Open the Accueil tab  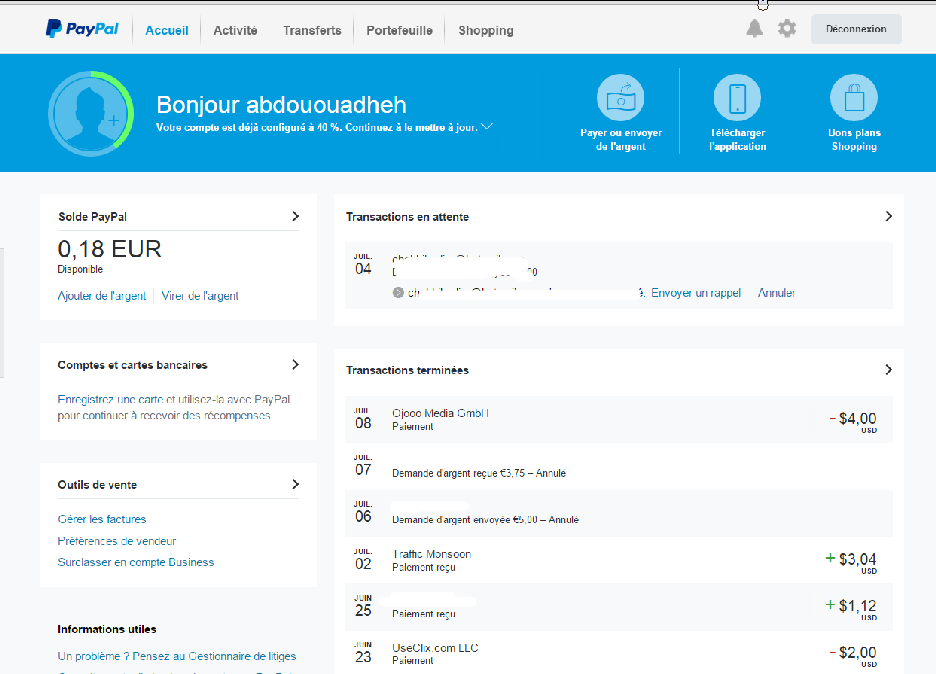(167, 30)
